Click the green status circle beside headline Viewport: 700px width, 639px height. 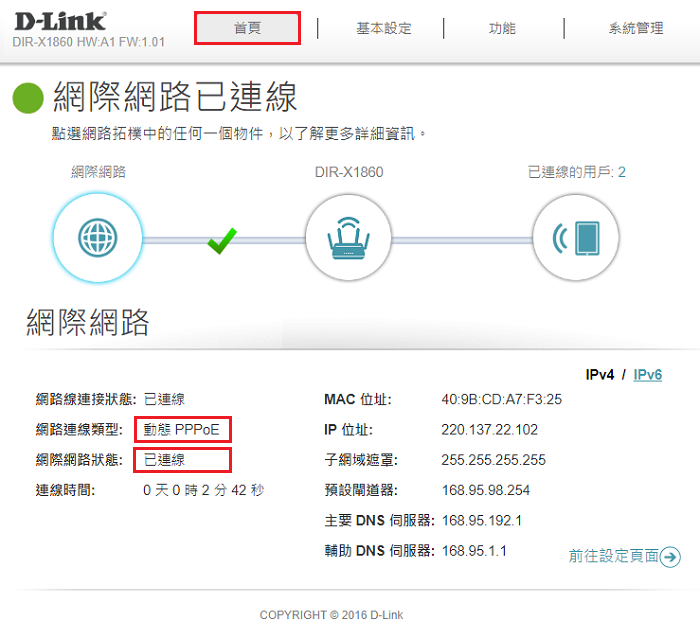(x=28, y=97)
